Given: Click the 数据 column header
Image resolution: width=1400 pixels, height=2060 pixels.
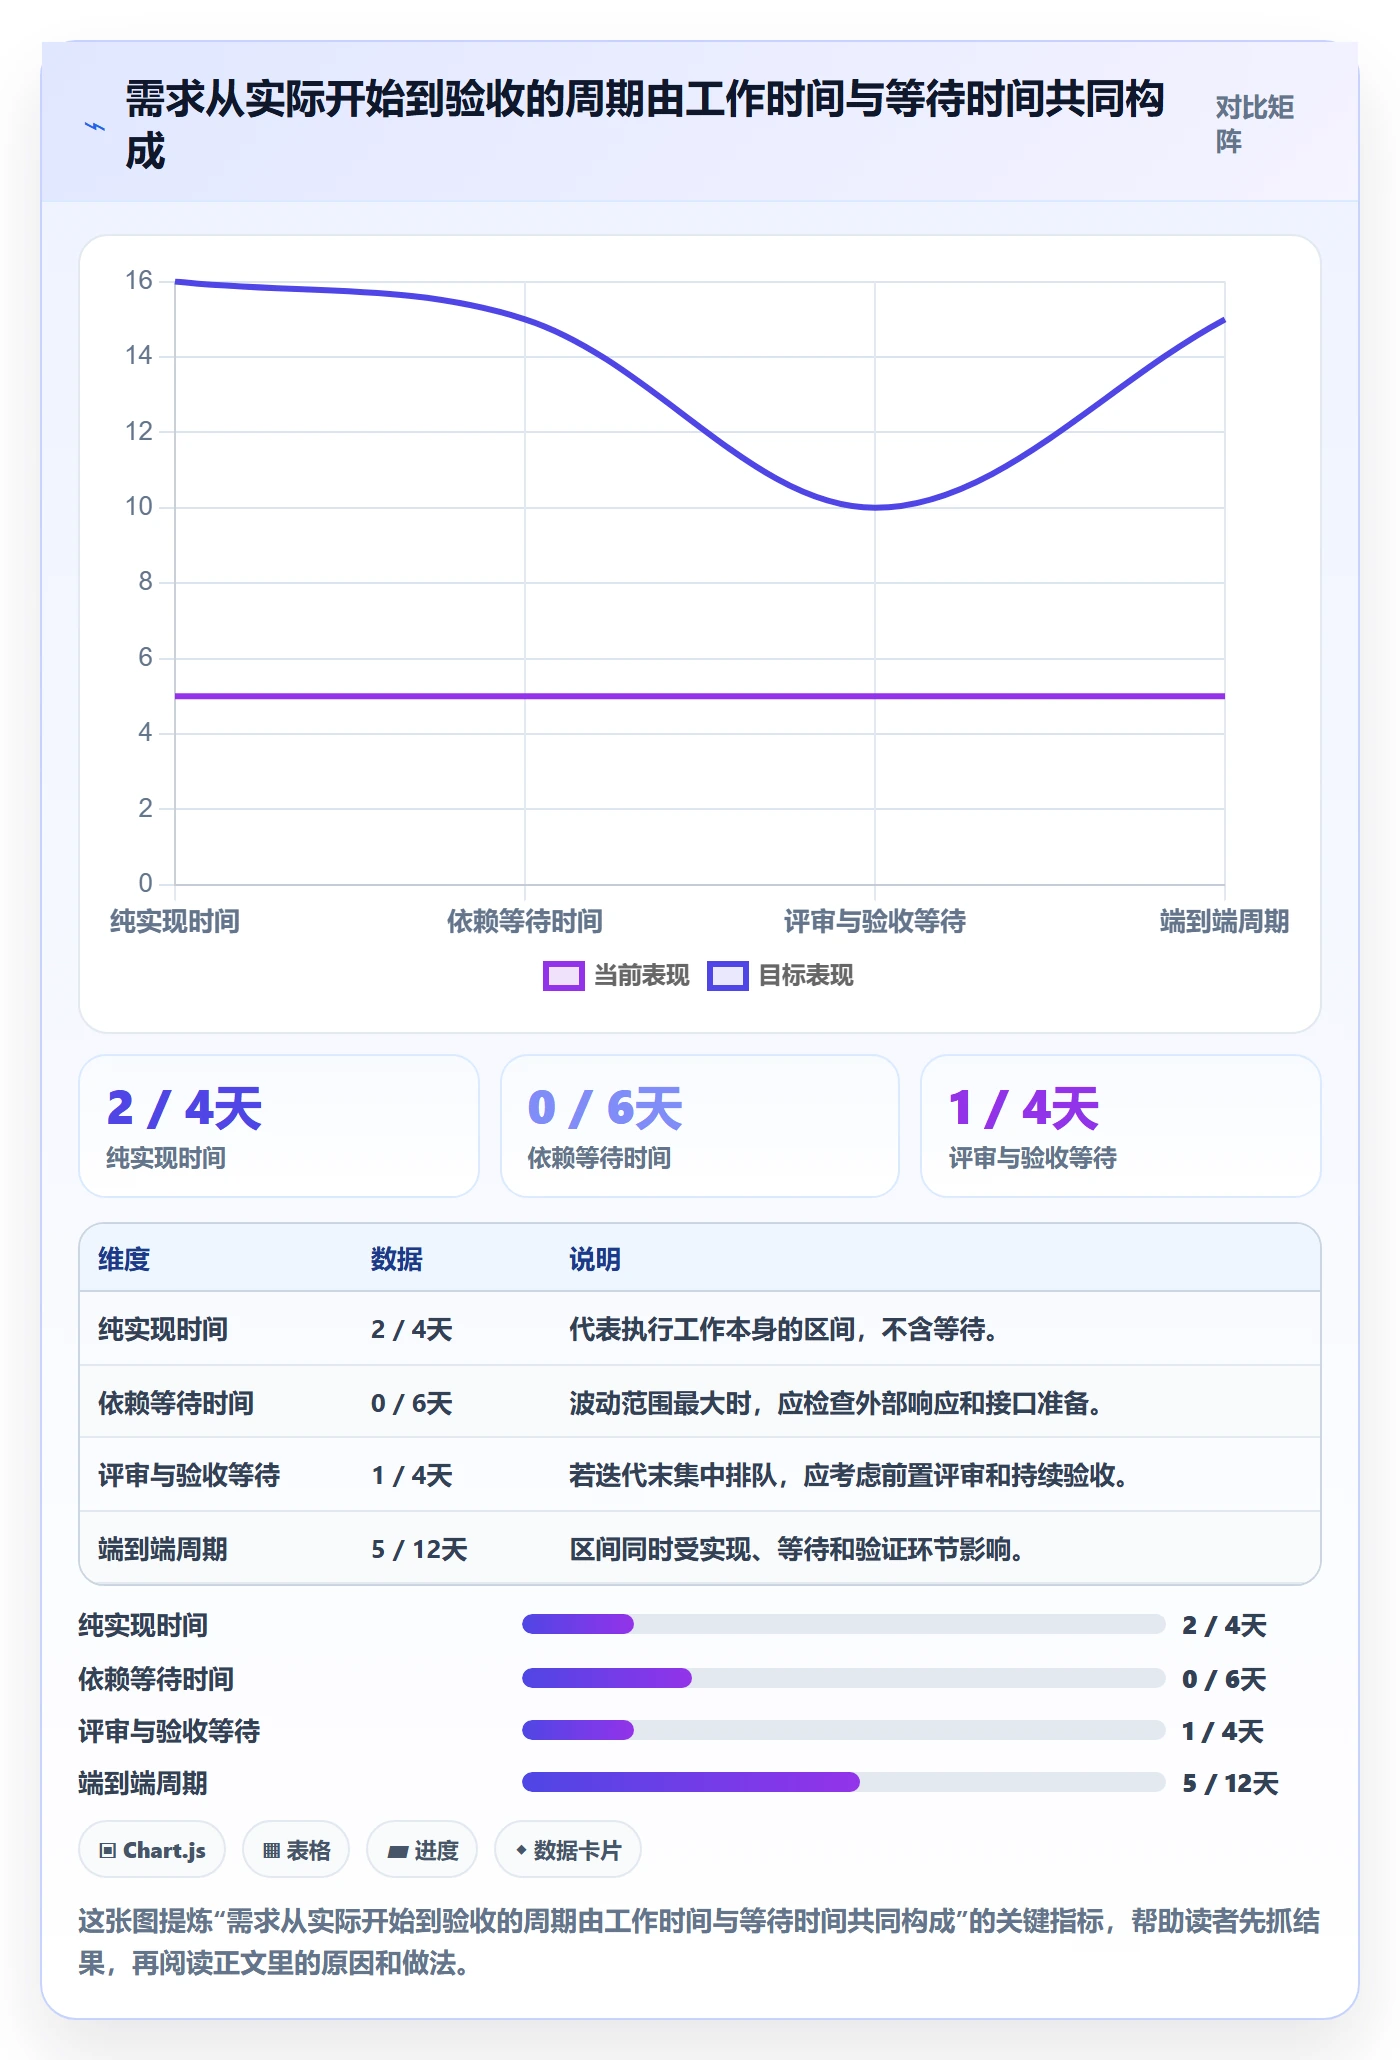Looking at the screenshot, I should (x=397, y=1259).
